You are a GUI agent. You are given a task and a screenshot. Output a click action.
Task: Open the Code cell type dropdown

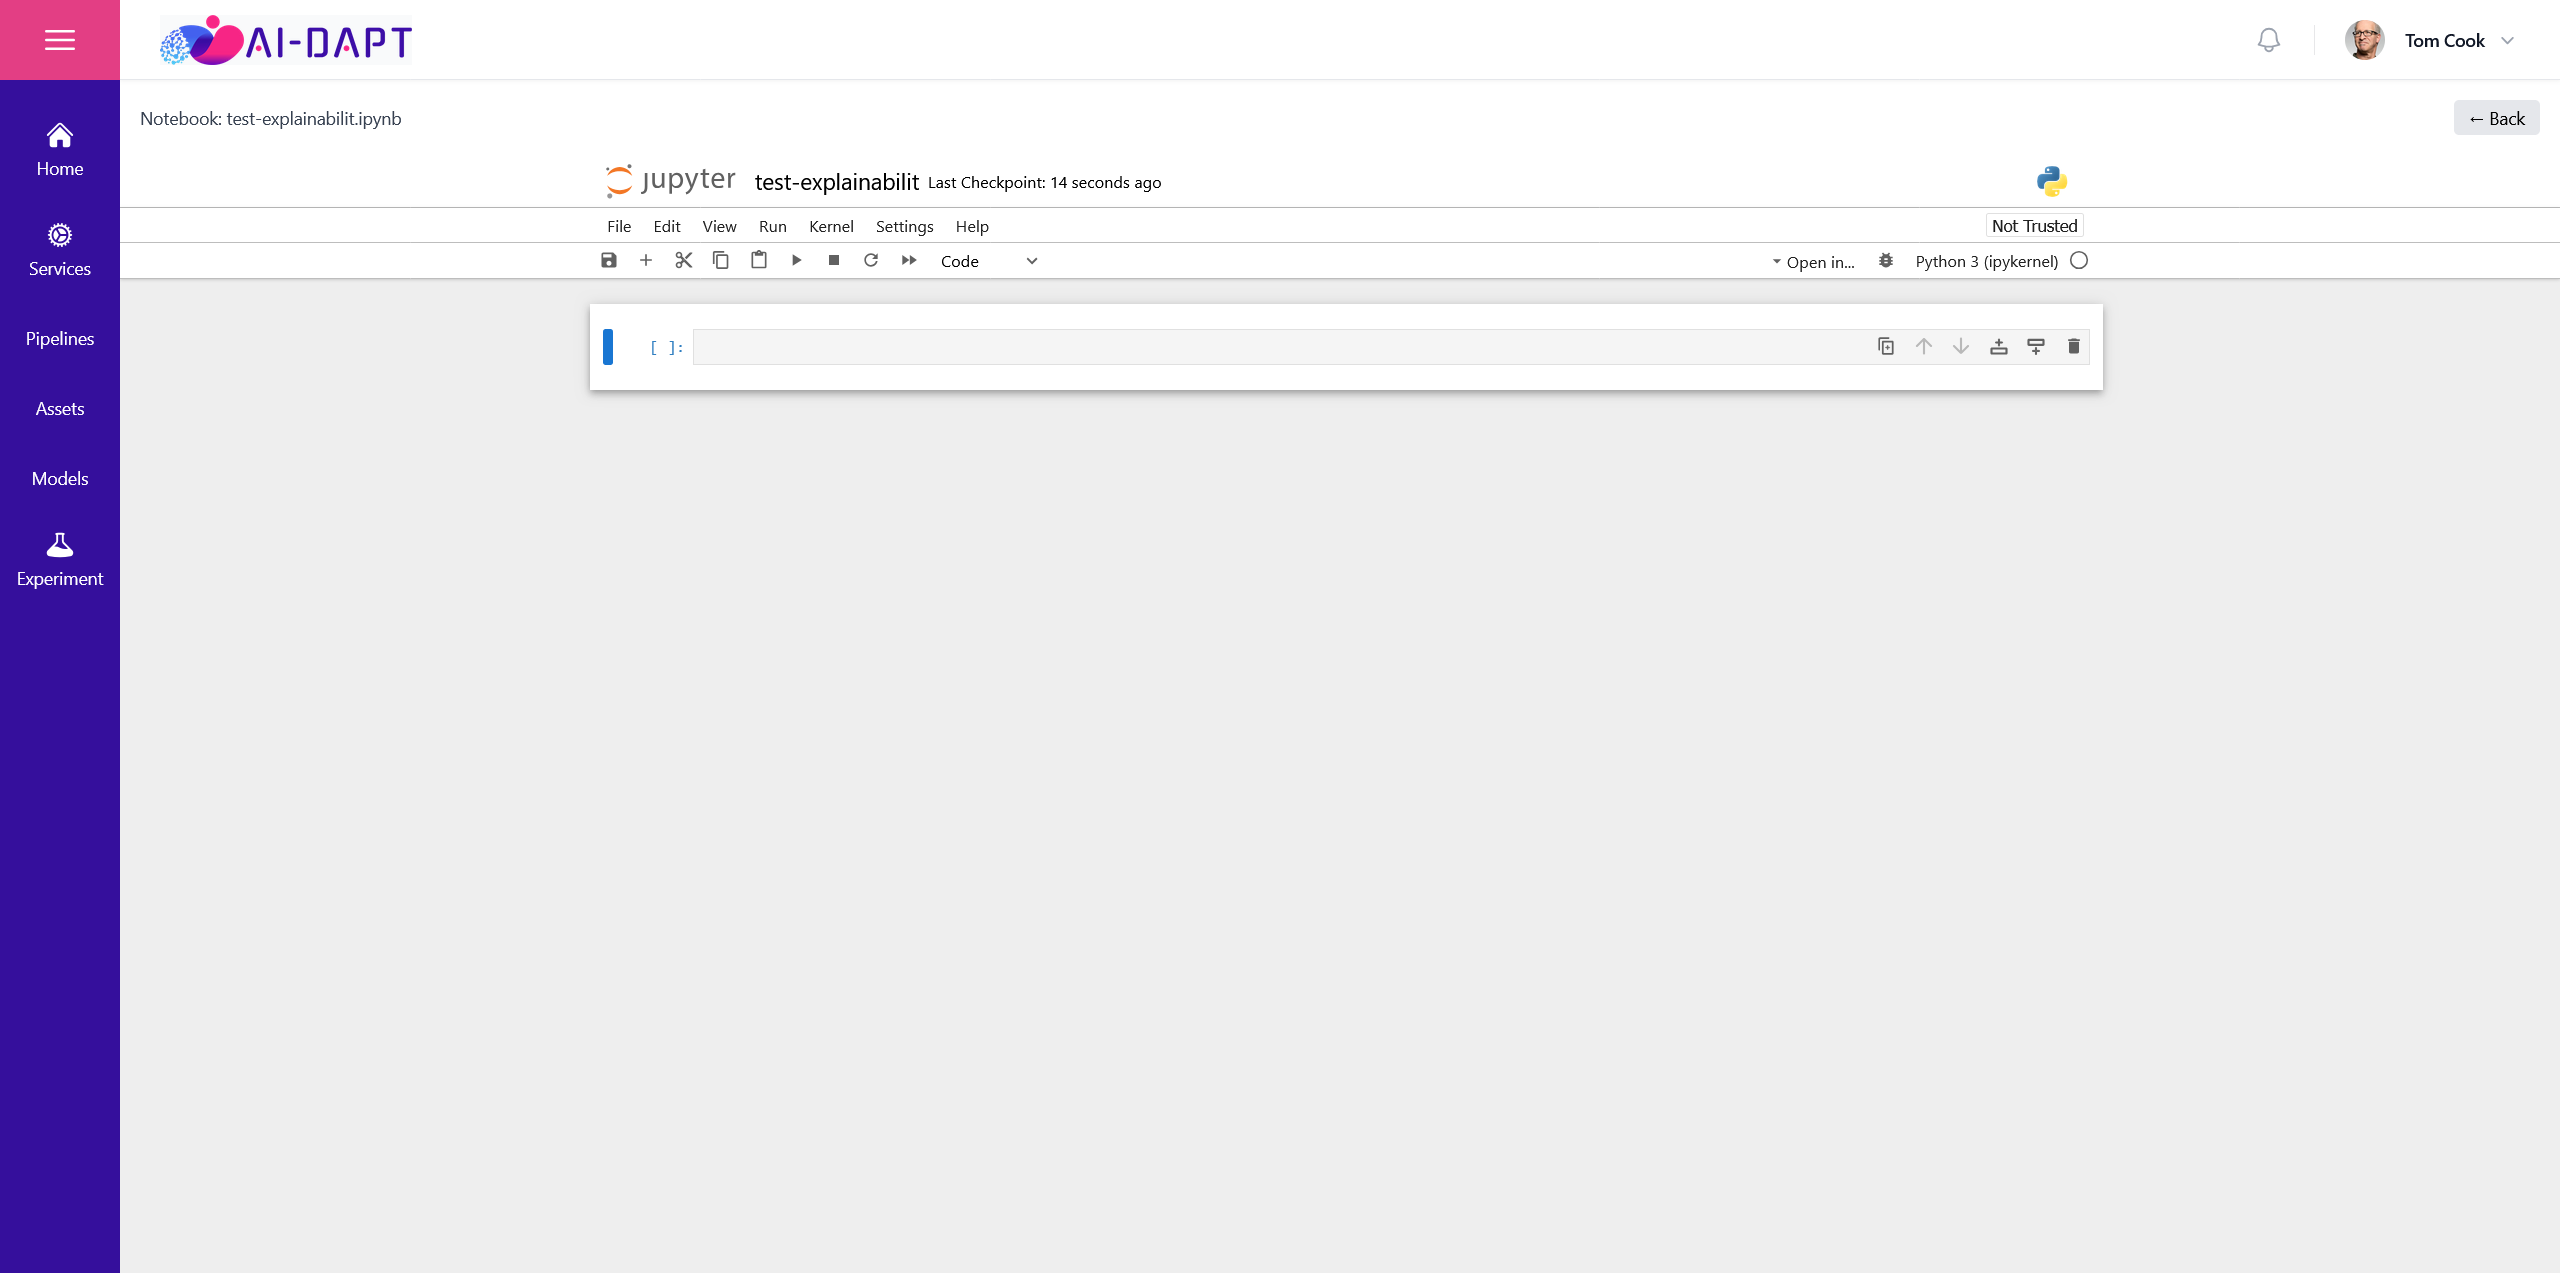[989, 261]
